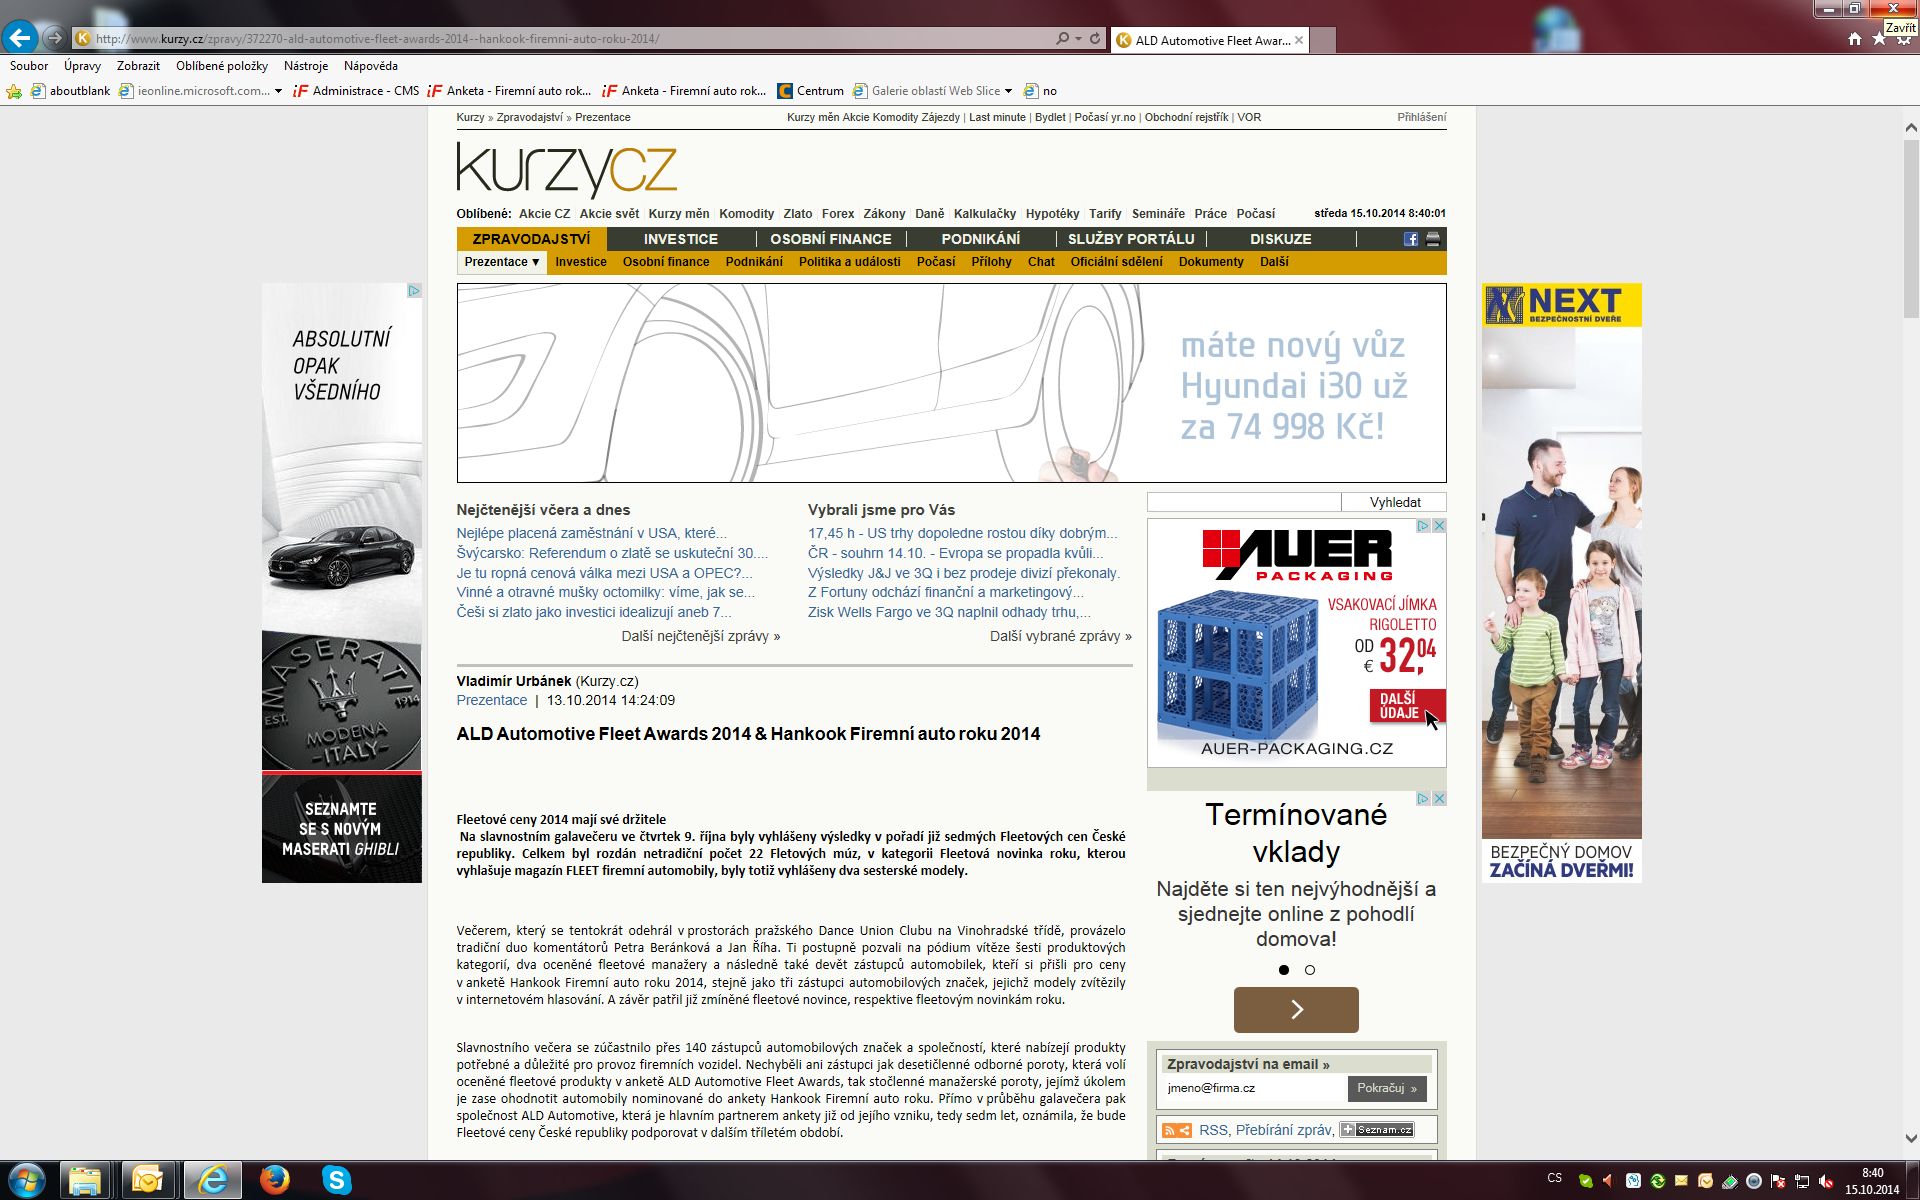Click the address bar search magnifier icon
Image resolution: width=1920 pixels, height=1200 pixels.
coord(1062,39)
